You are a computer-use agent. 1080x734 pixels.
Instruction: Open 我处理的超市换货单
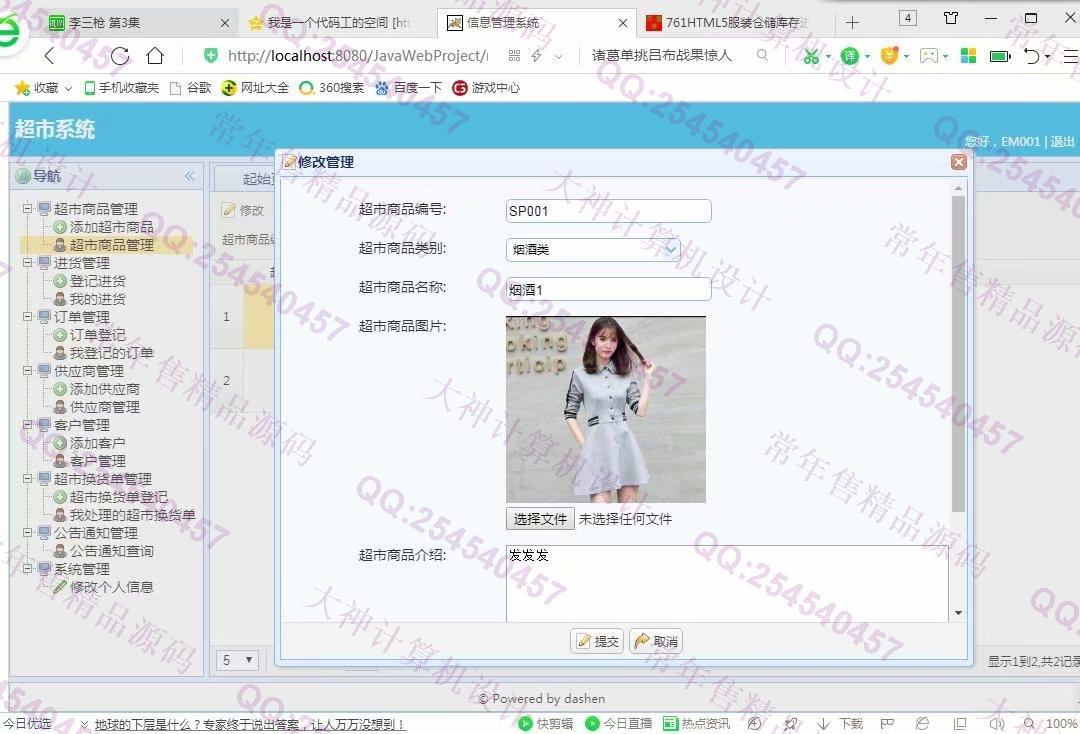(133, 514)
